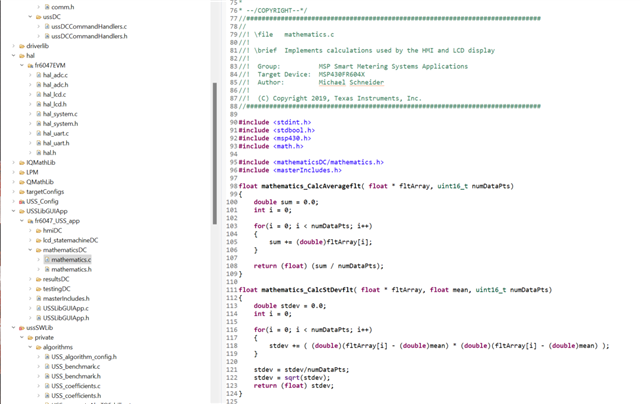The image size is (640, 404).
Task: Select private folder label
Action: click(x=44, y=337)
